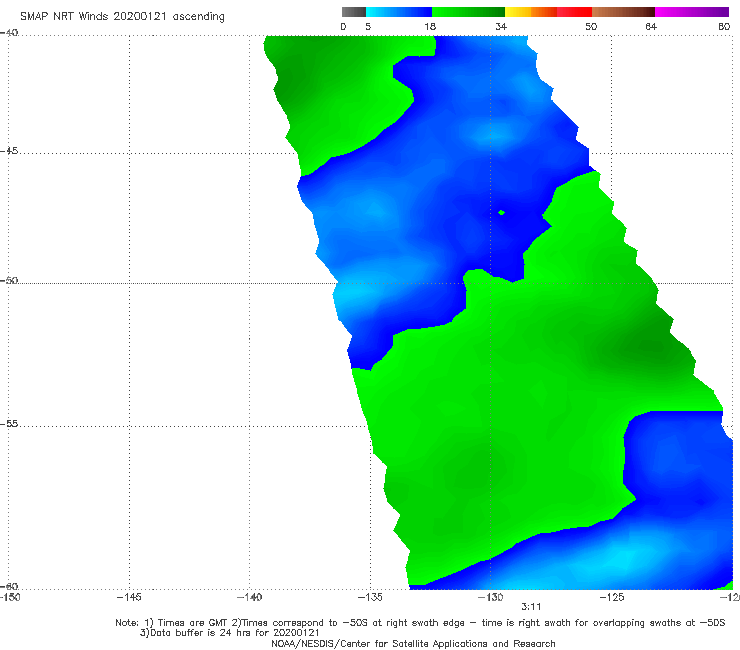Click the color scale label '50'
740x650 pixels.
pos(591,26)
